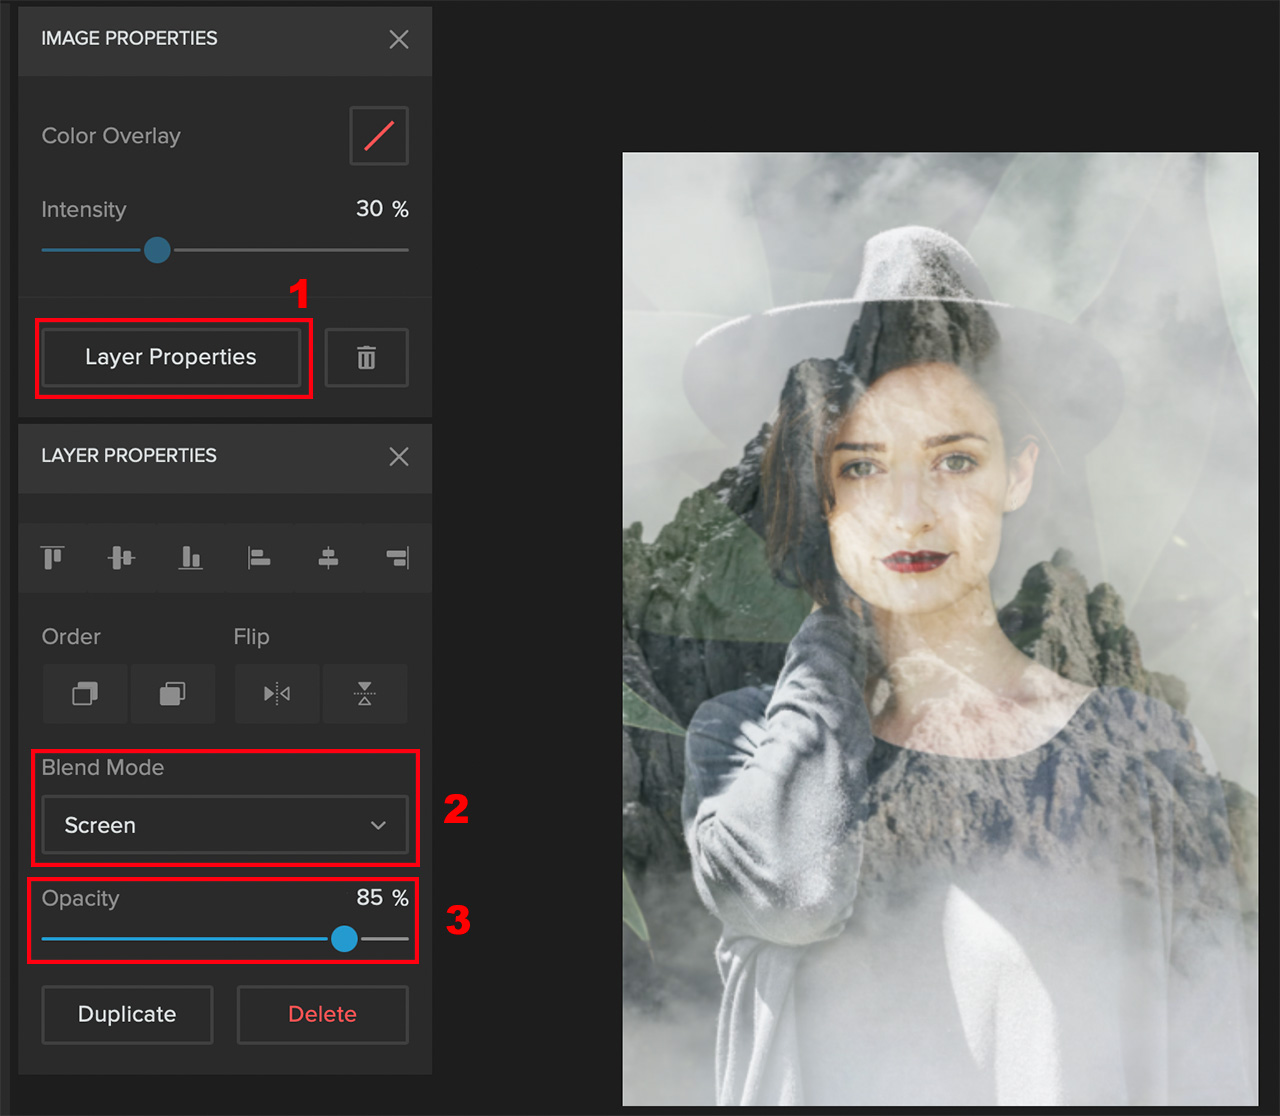Screen dimensions: 1280x1116
Task: Click the Opacity slider handle at 85%
Action: tap(345, 939)
